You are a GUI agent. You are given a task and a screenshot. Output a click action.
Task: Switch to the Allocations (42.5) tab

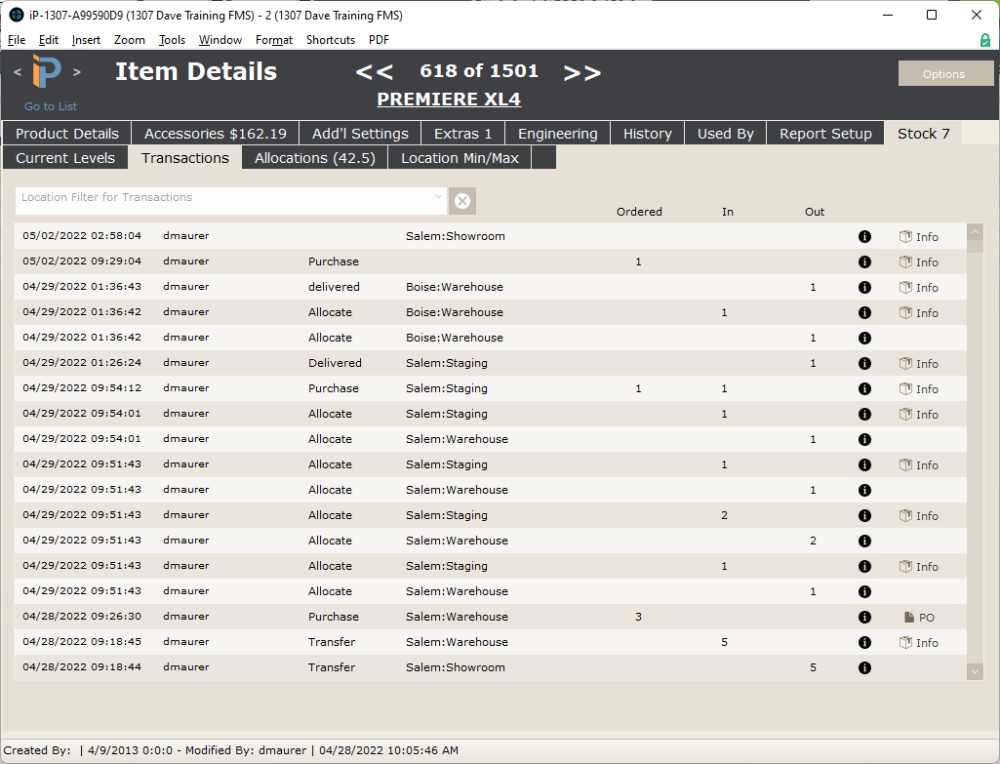point(313,157)
